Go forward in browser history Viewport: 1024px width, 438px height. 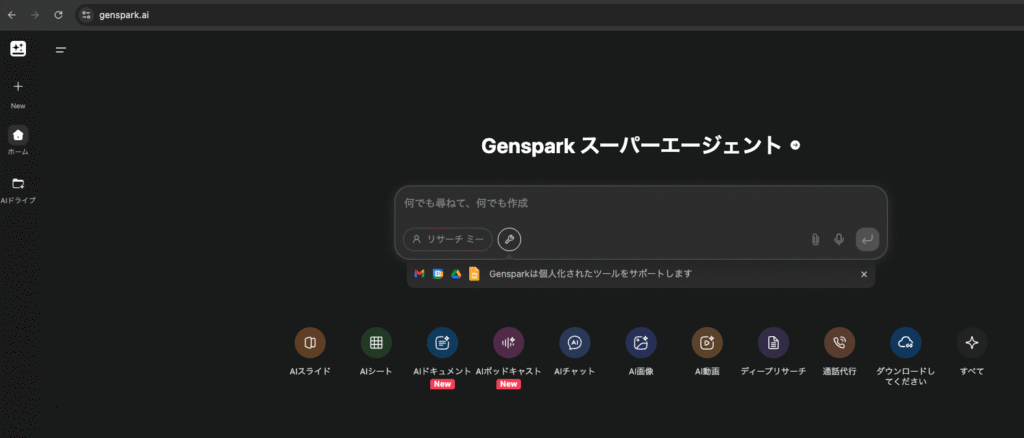click(x=35, y=14)
